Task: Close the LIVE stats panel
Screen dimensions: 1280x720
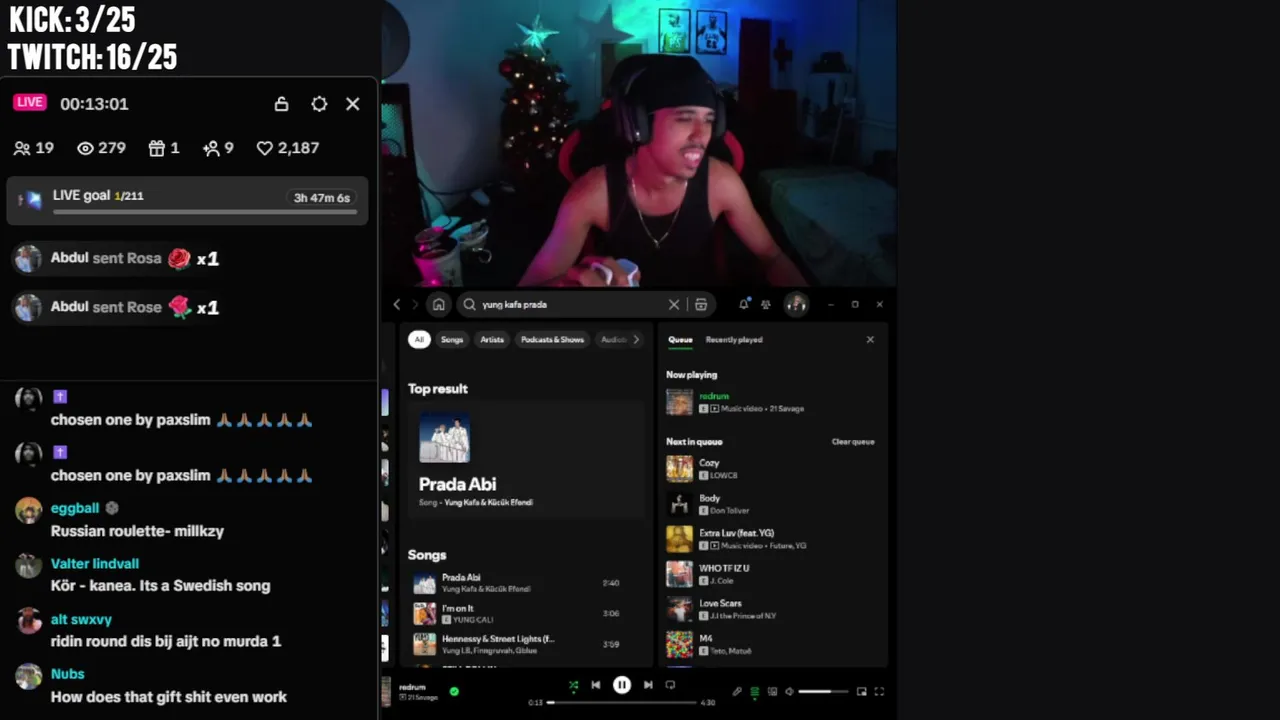Action: coord(353,104)
